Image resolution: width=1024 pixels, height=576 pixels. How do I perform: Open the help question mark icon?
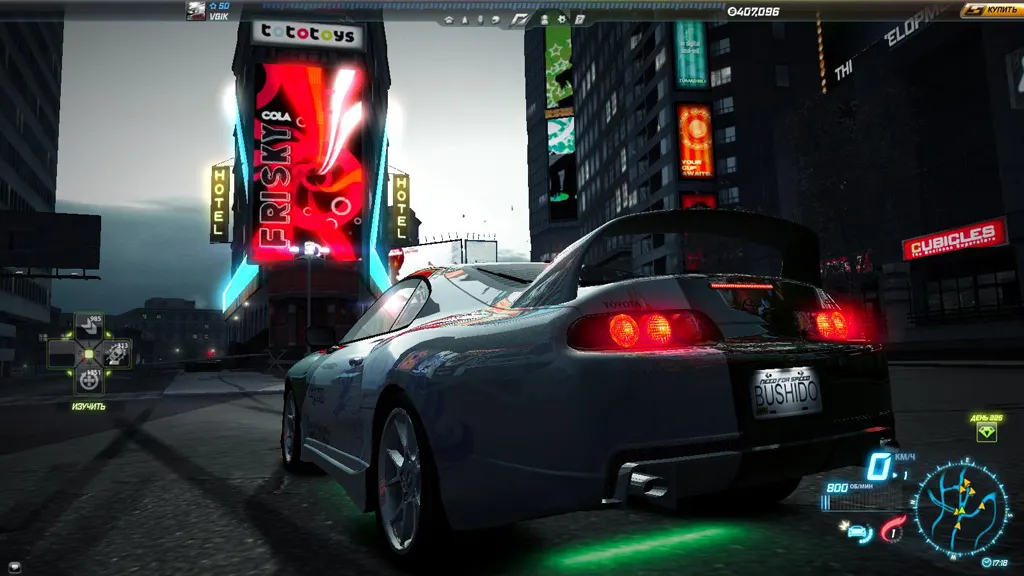579,20
